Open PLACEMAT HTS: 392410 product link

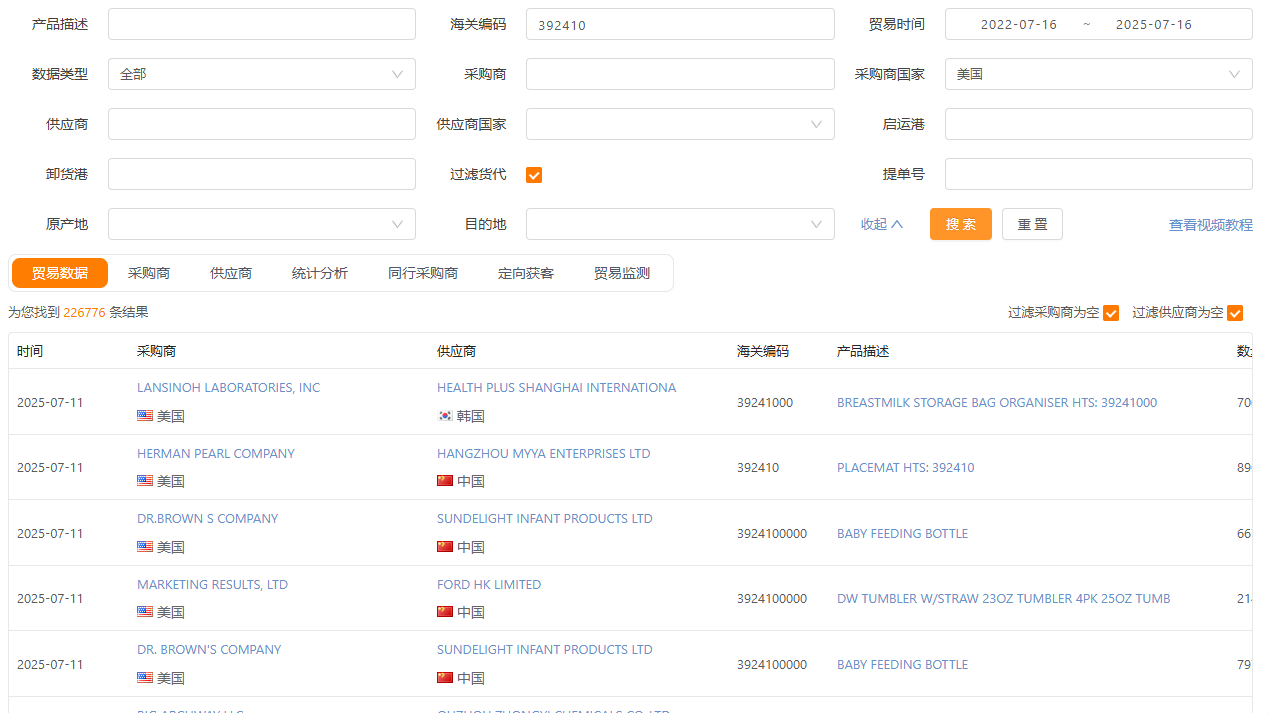coord(906,468)
